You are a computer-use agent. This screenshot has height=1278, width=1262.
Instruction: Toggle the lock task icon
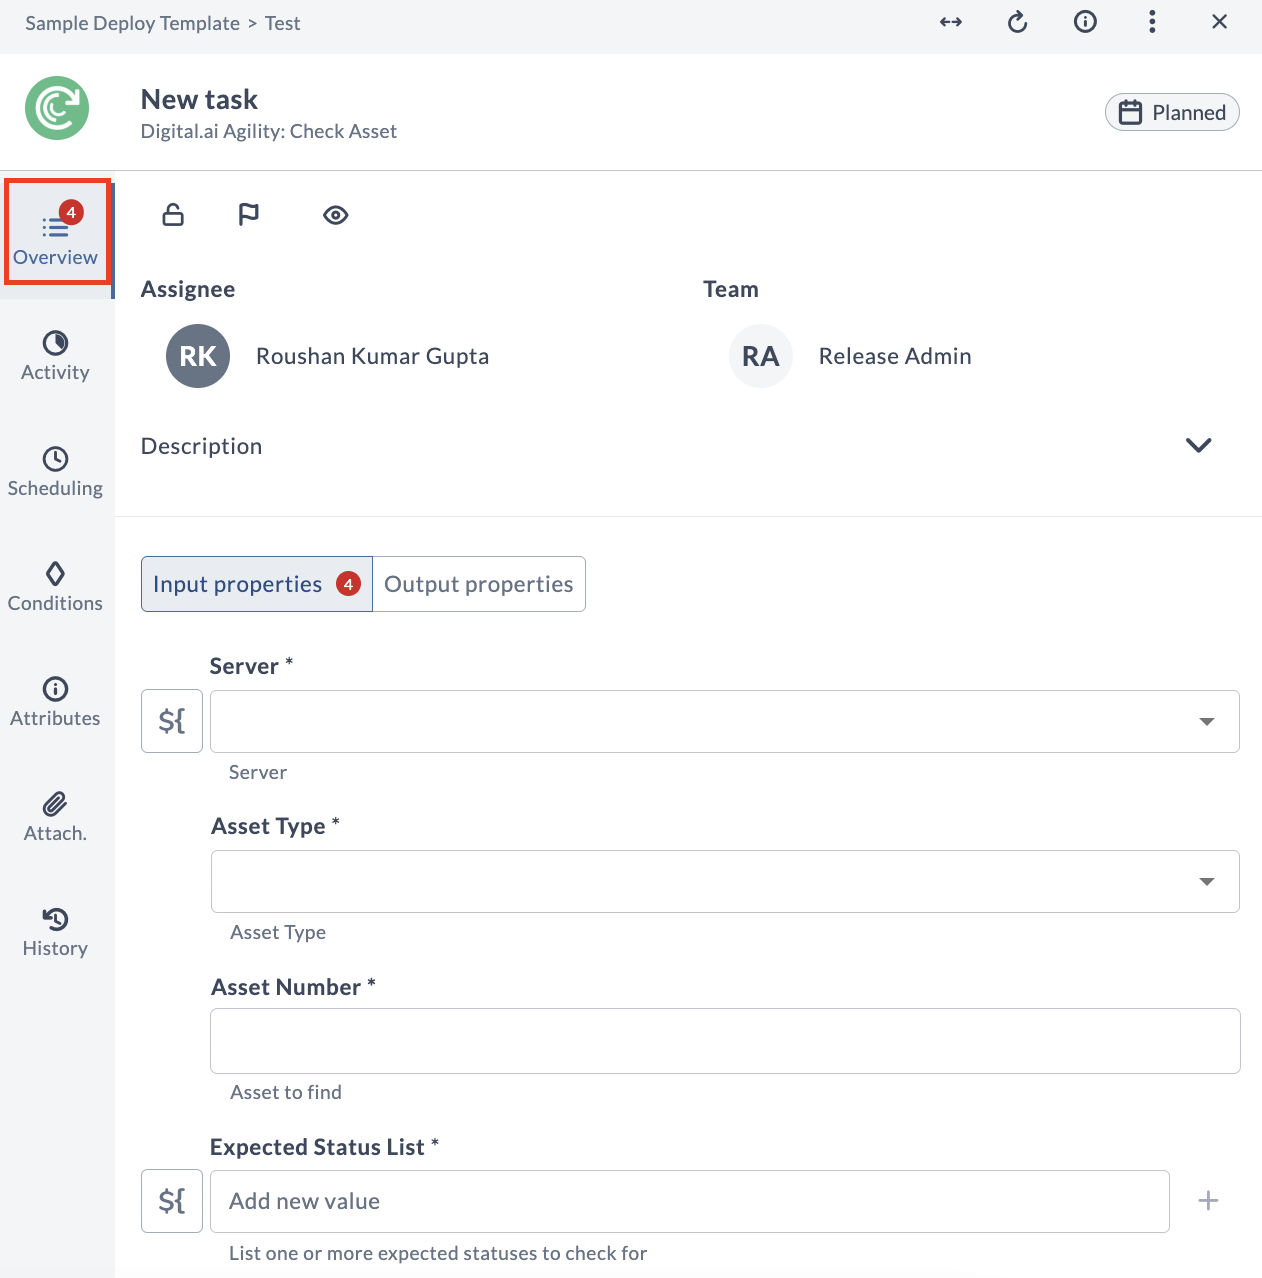click(x=173, y=215)
